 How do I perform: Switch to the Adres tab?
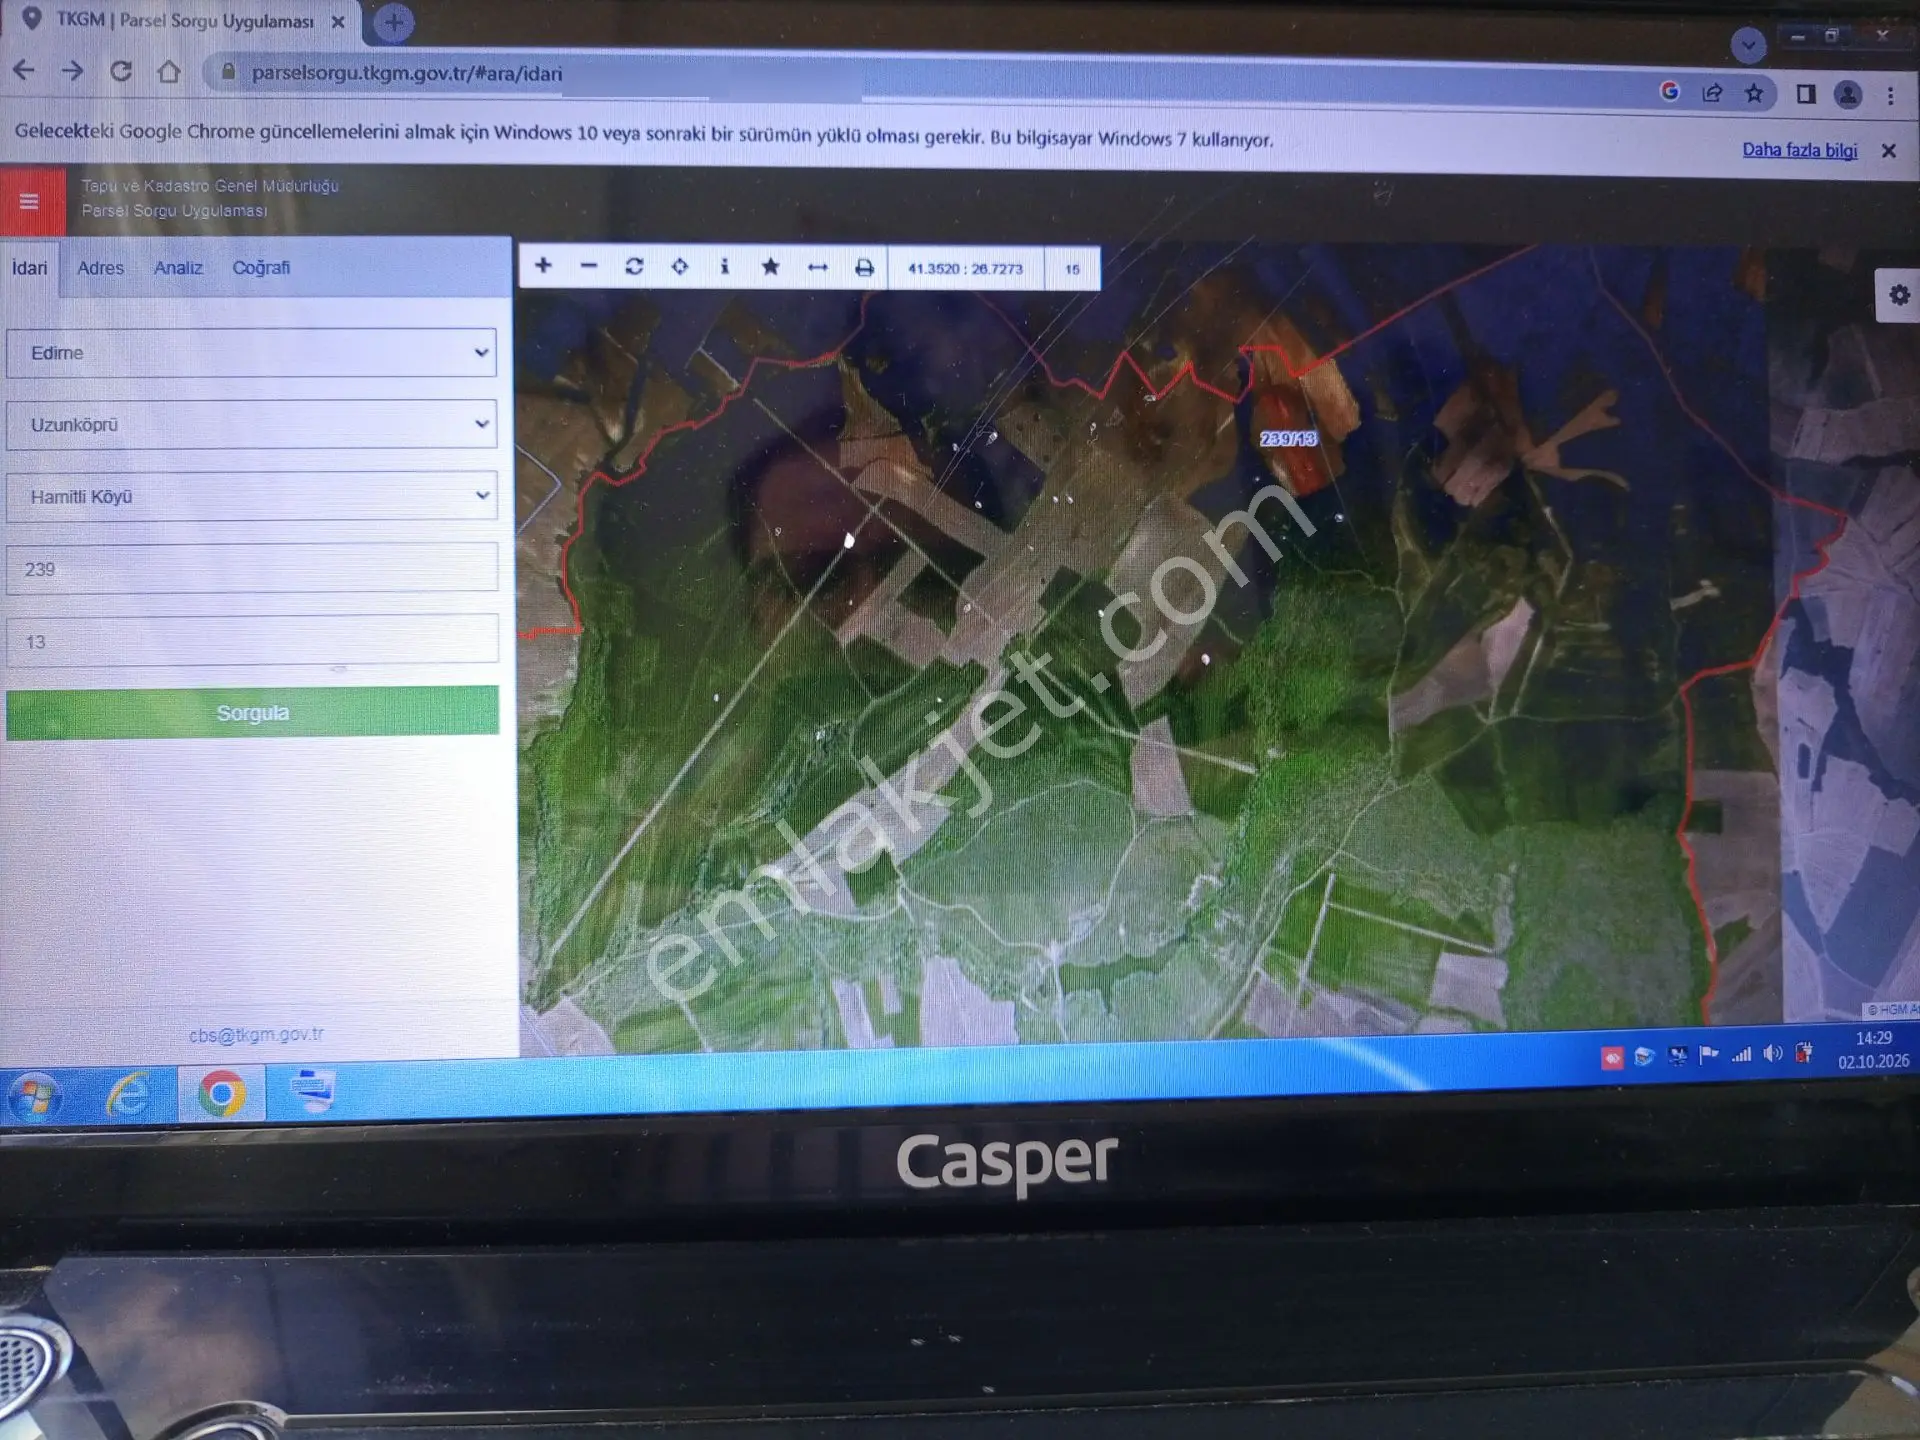101,268
